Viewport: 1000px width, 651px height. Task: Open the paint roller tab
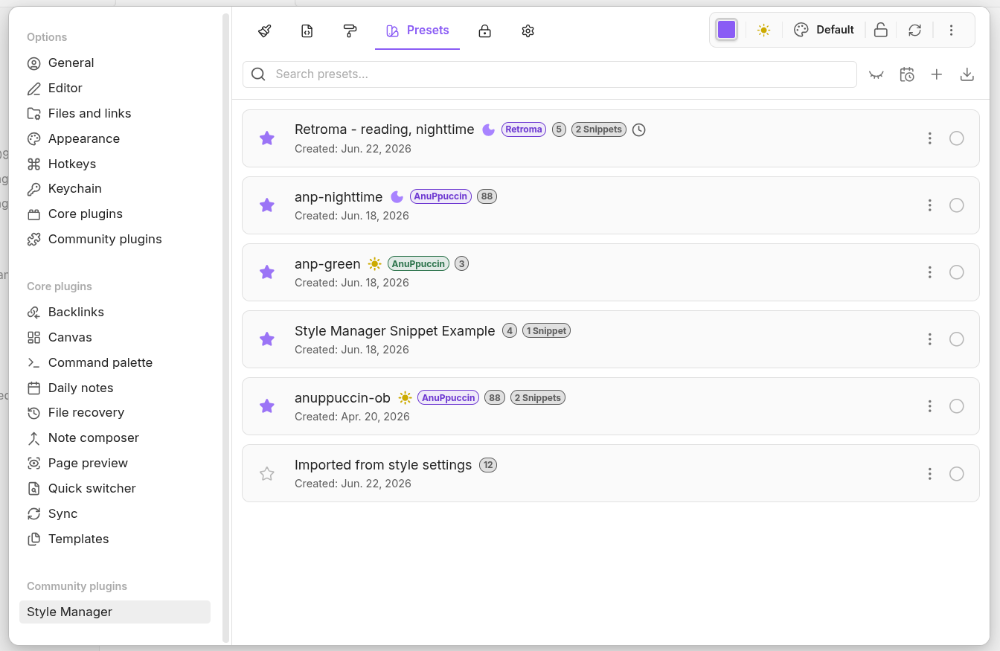(x=349, y=31)
